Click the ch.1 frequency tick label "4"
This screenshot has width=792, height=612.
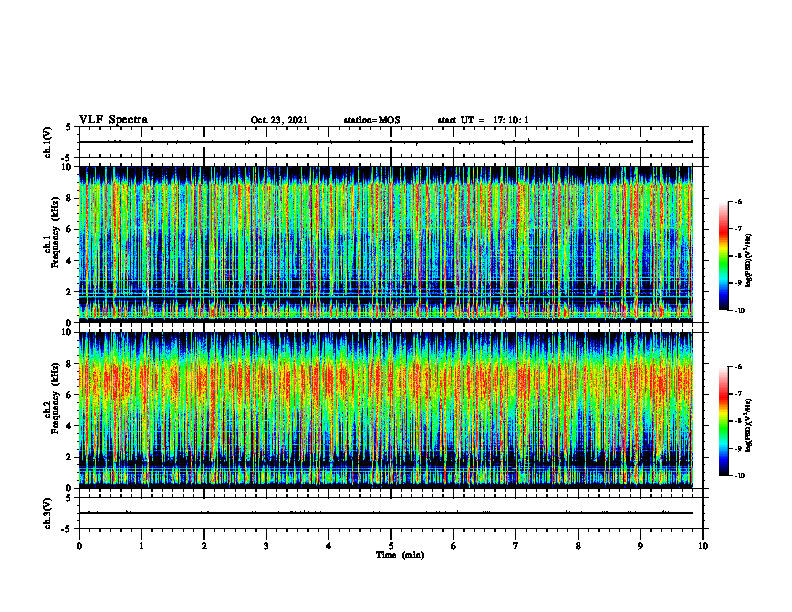tap(70, 261)
